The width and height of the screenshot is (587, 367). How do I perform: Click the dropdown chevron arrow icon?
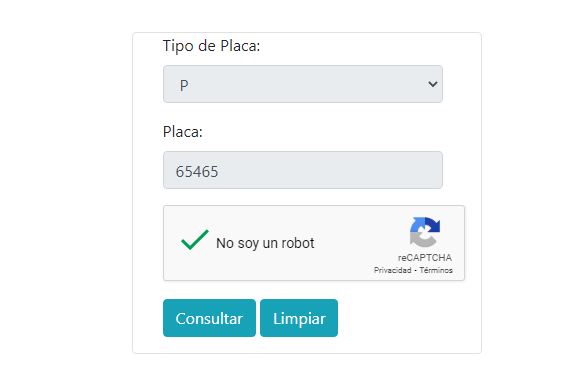[433, 84]
